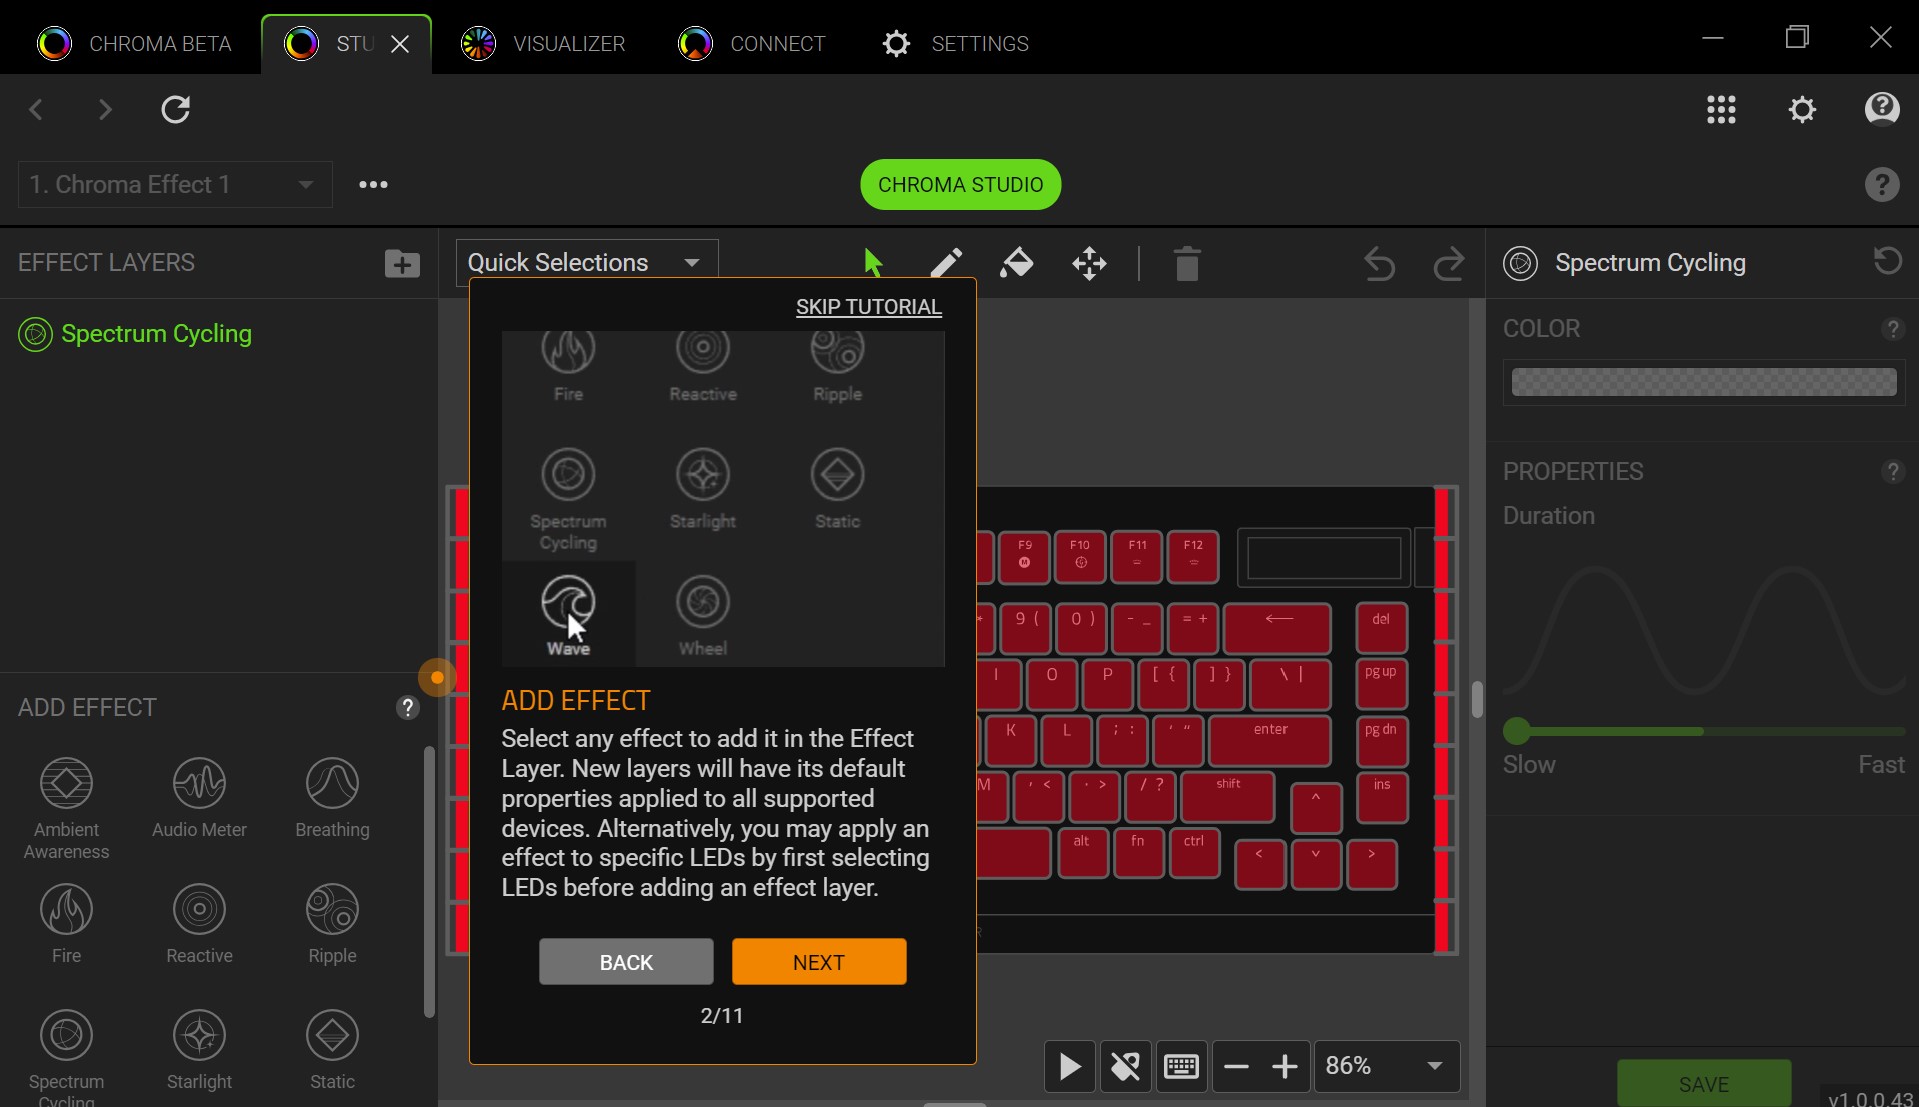Image resolution: width=1919 pixels, height=1107 pixels.
Task: Add Ambient Awareness effect
Action: 66,808
